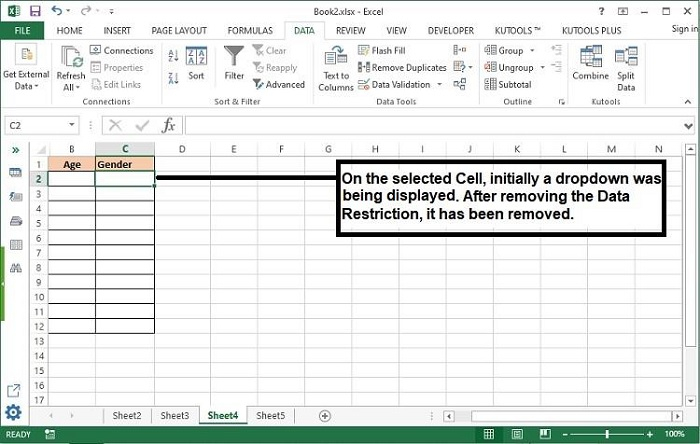This screenshot has width=700, height=444.
Task: Switch to Page Break Preview
Action: tap(545, 434)
